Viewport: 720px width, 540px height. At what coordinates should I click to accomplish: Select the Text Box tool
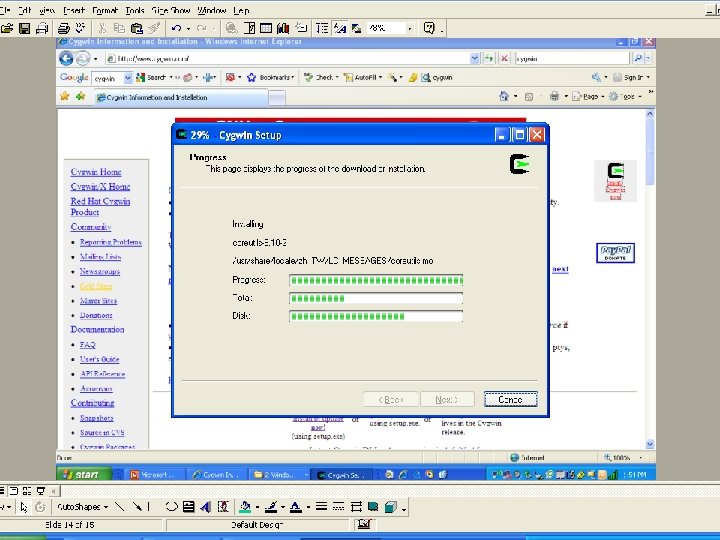click(188, 507)
